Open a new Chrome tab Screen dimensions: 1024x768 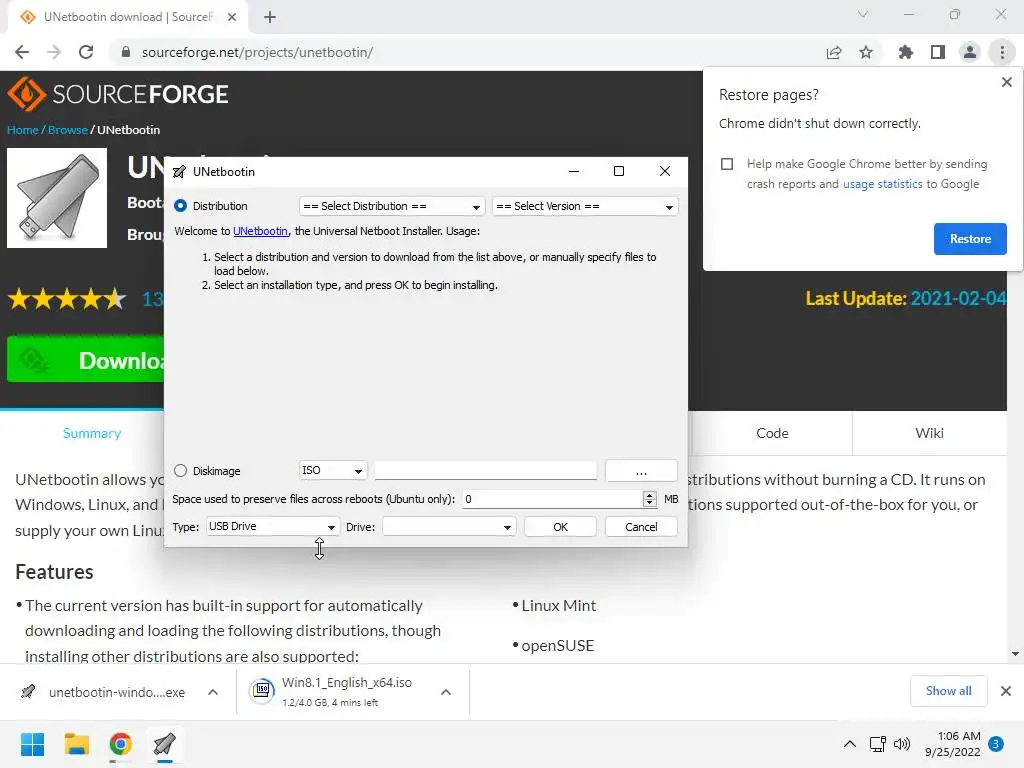pos(270,17)
